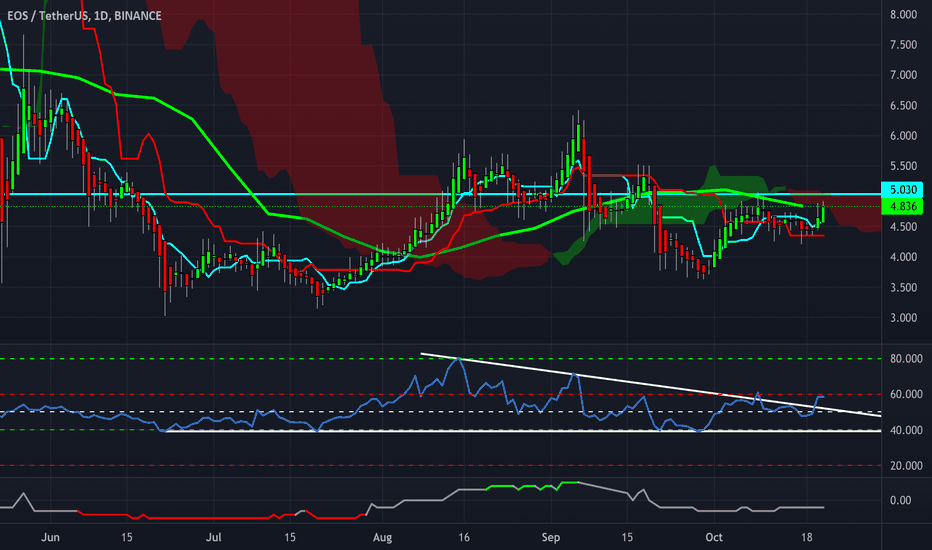Click the tall green candle in early September

[x=577, y=139]
